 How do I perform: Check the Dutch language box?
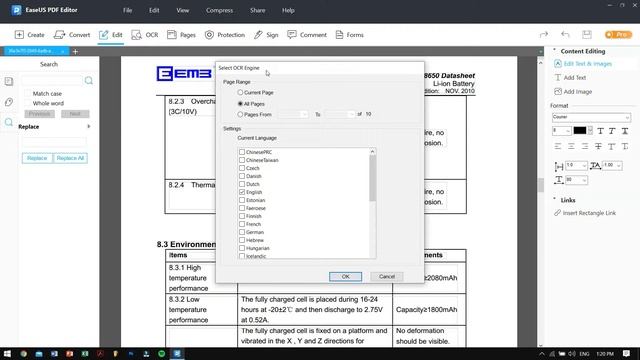coord(242,184)
